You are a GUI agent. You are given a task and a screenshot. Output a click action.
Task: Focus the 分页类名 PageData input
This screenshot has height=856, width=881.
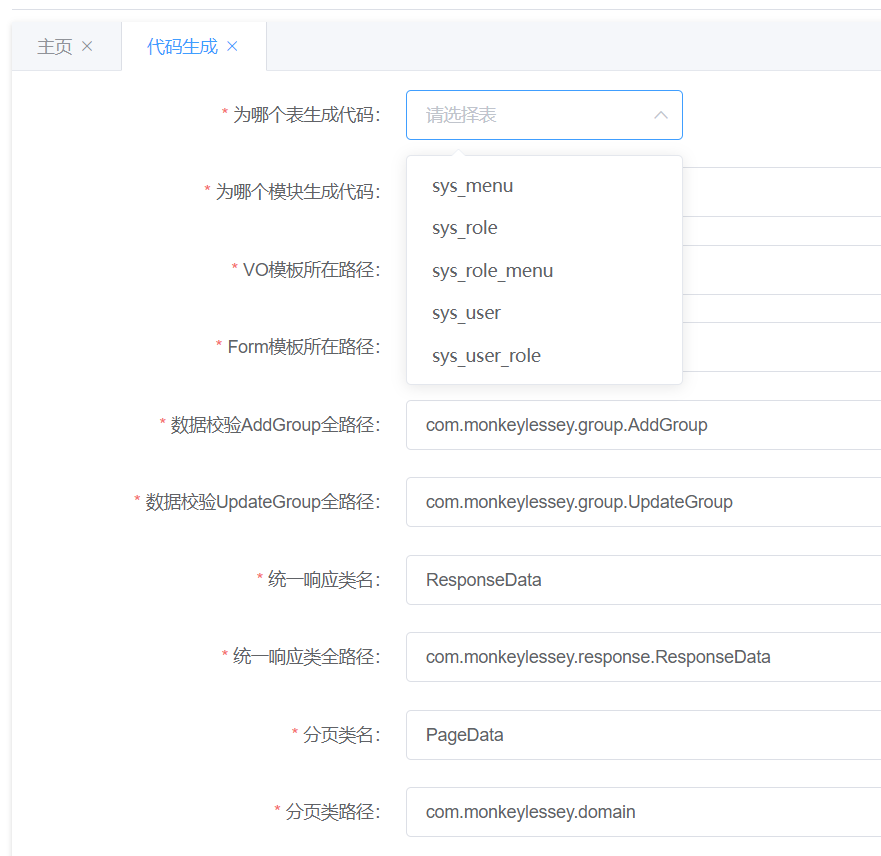[642, 735]
